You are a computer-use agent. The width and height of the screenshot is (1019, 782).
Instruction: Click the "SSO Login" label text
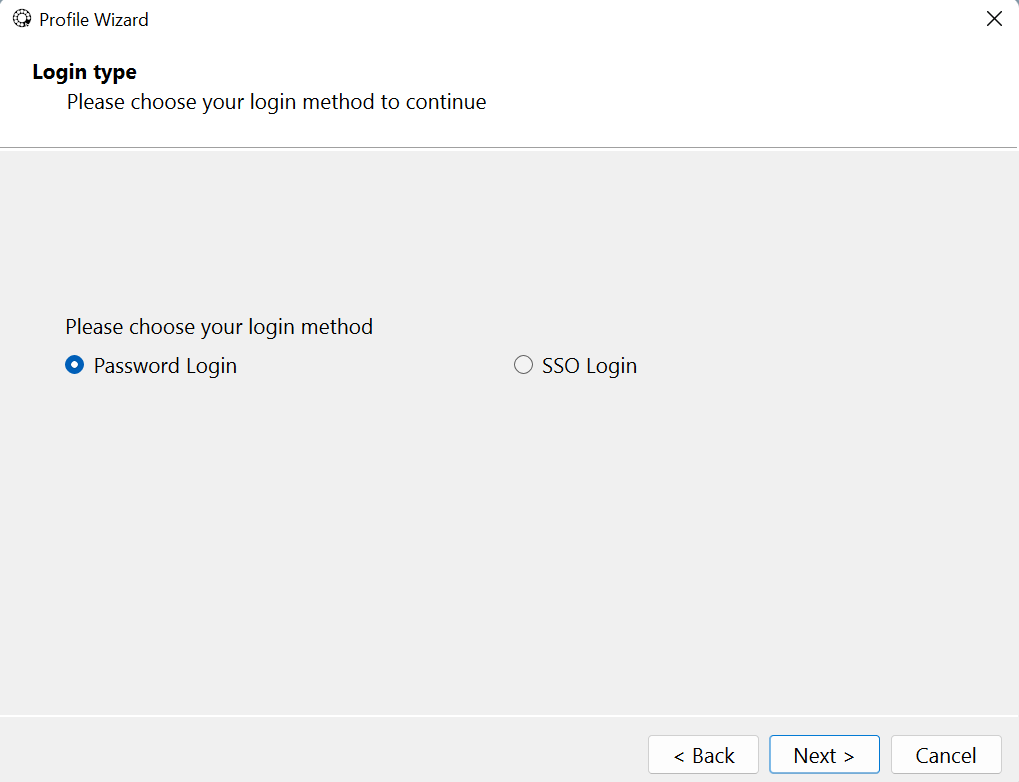589,366
